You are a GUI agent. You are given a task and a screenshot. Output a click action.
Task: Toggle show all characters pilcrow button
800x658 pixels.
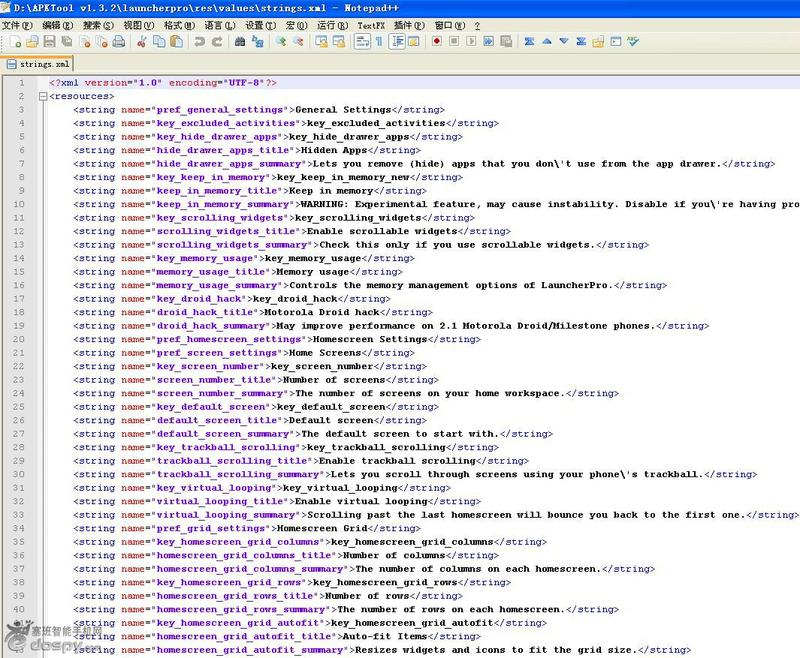point(379,42)
